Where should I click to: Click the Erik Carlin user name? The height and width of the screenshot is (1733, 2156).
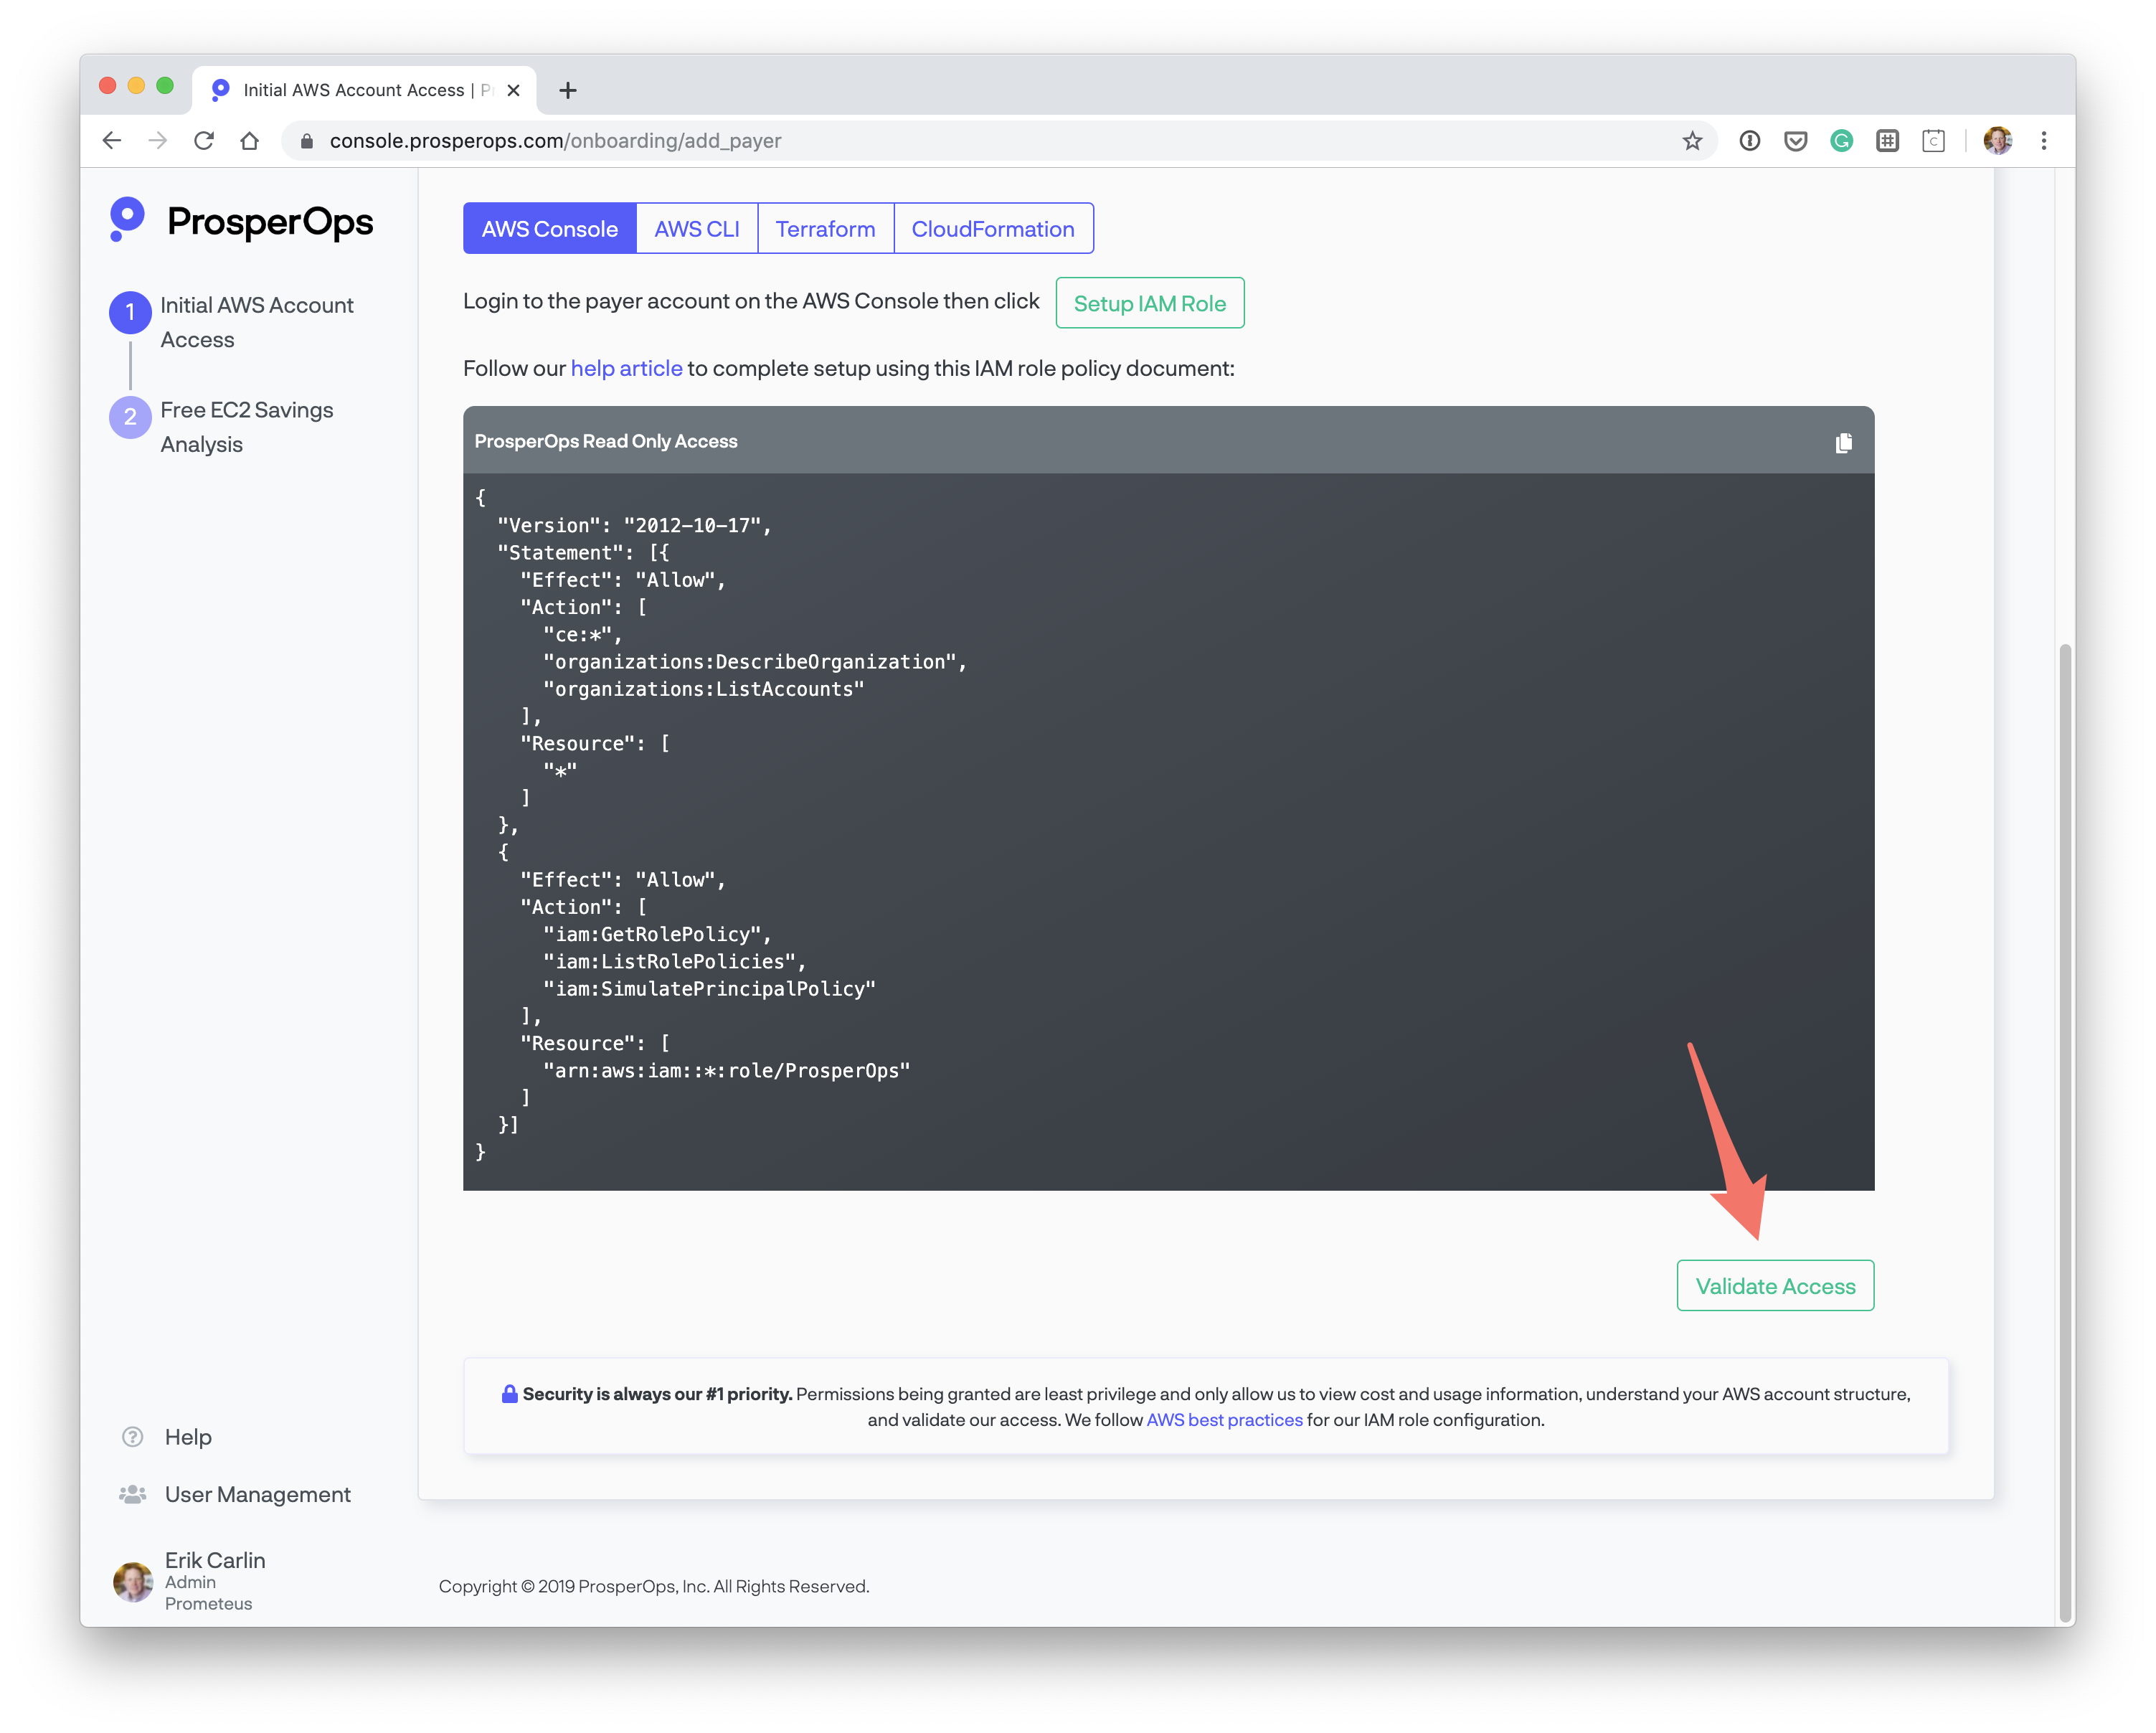click(x=215, y=1560)
